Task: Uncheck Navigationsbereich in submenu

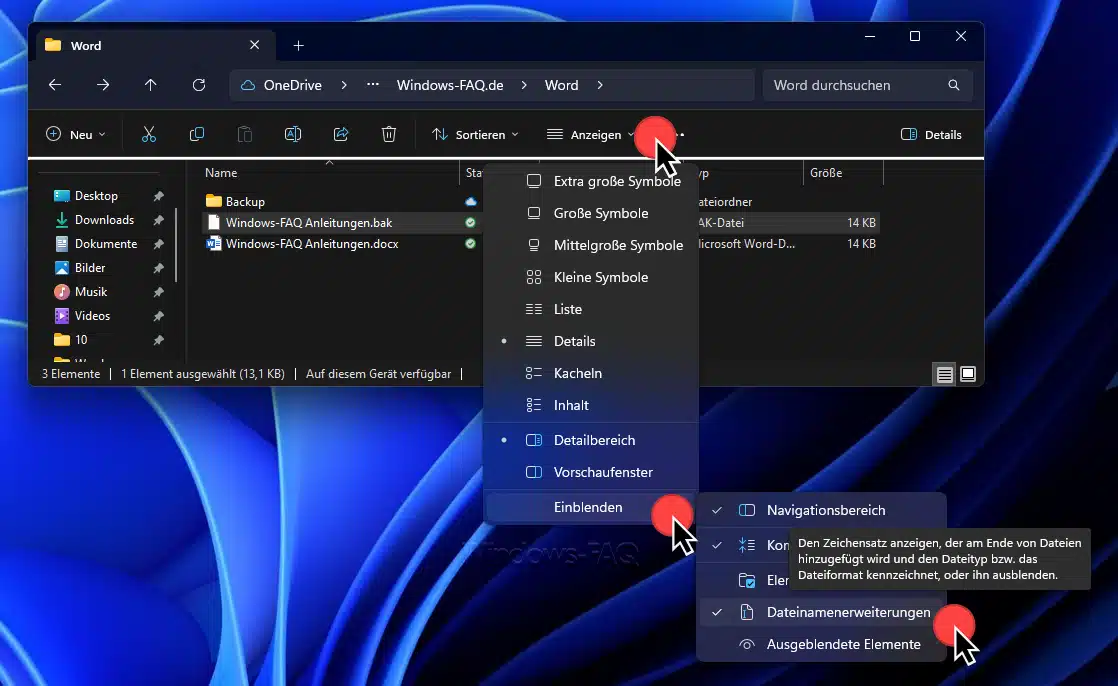Action: 825,510
